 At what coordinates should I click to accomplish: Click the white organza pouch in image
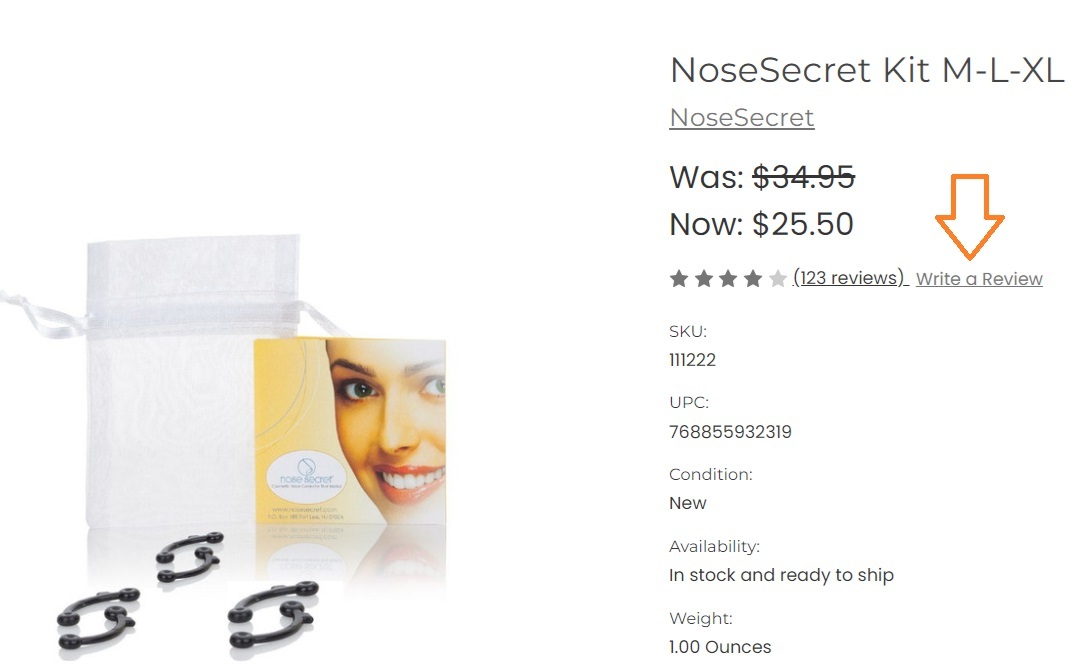pyautogui.click(x=179, y=379)
